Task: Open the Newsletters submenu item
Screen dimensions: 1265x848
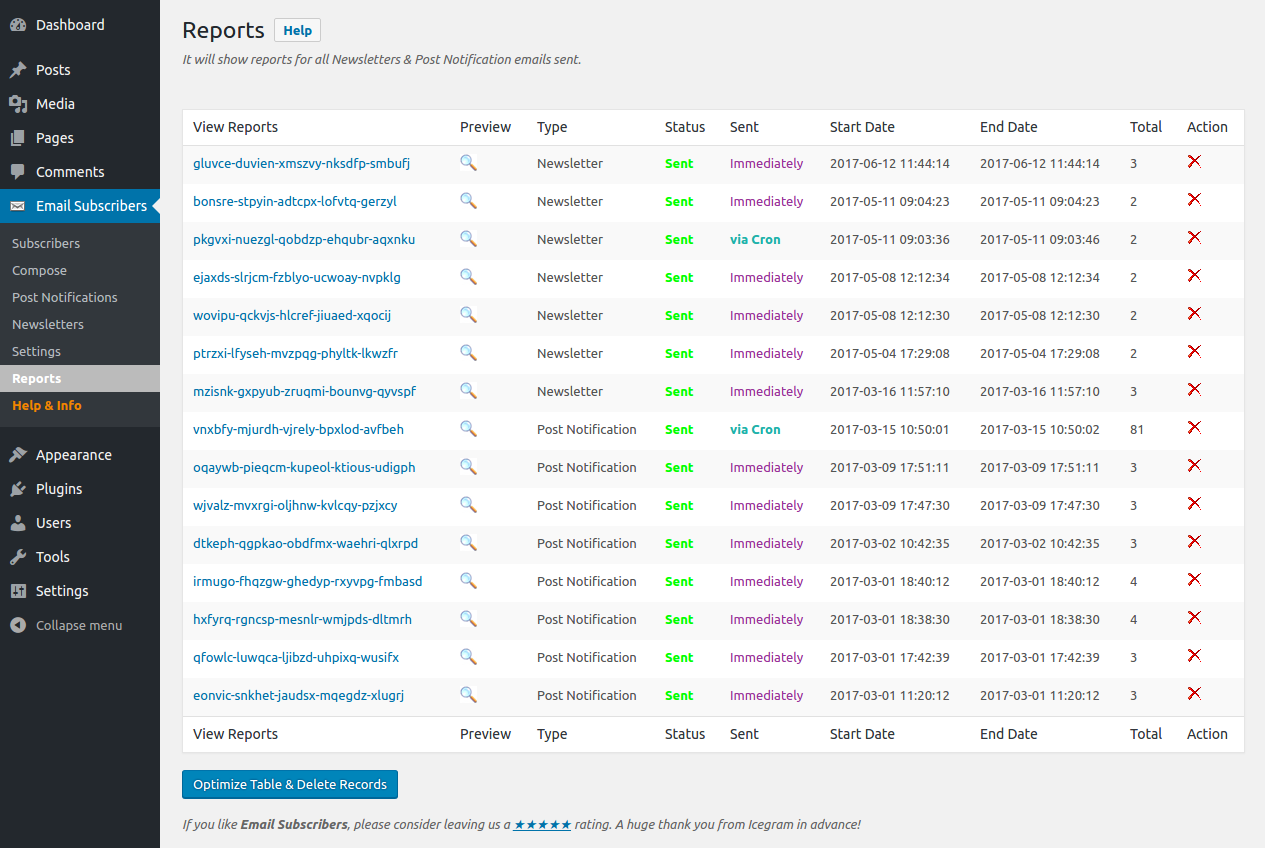Action: click(x=48, y=324)
